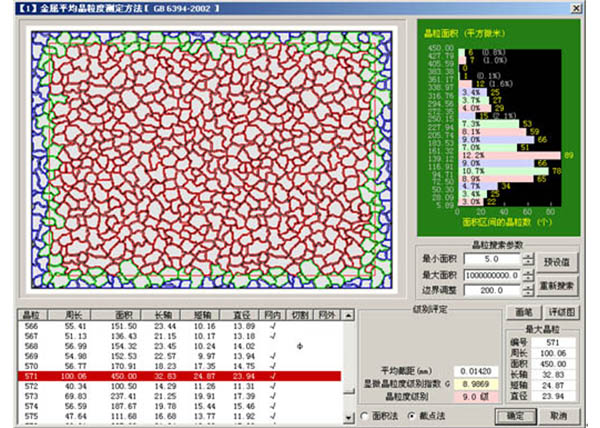This screenshot has width=600, height=428.
Task: Increase 最小面积 with its spinner up arrow
Action: coord(528,256)
